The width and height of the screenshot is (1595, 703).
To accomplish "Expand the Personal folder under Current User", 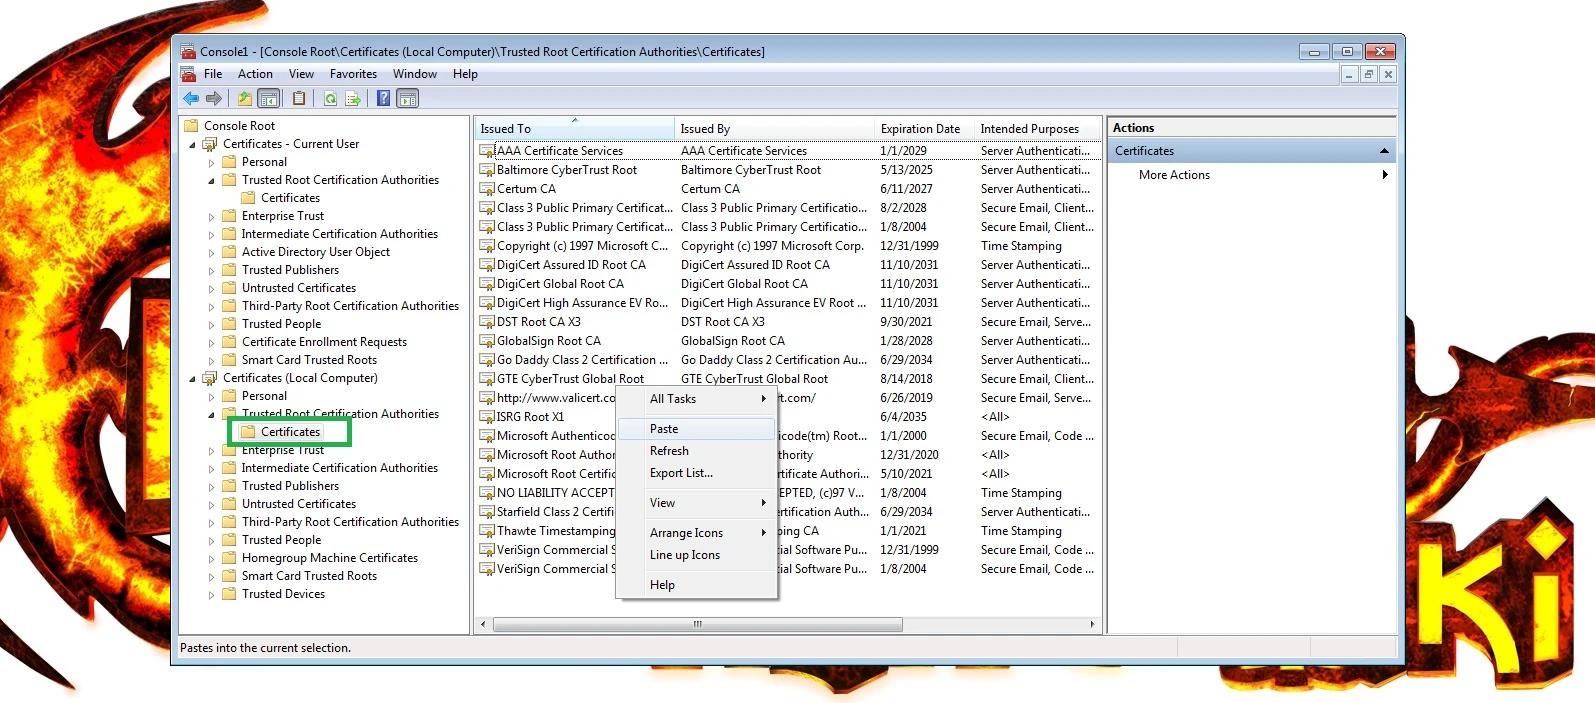I will 211,162.
